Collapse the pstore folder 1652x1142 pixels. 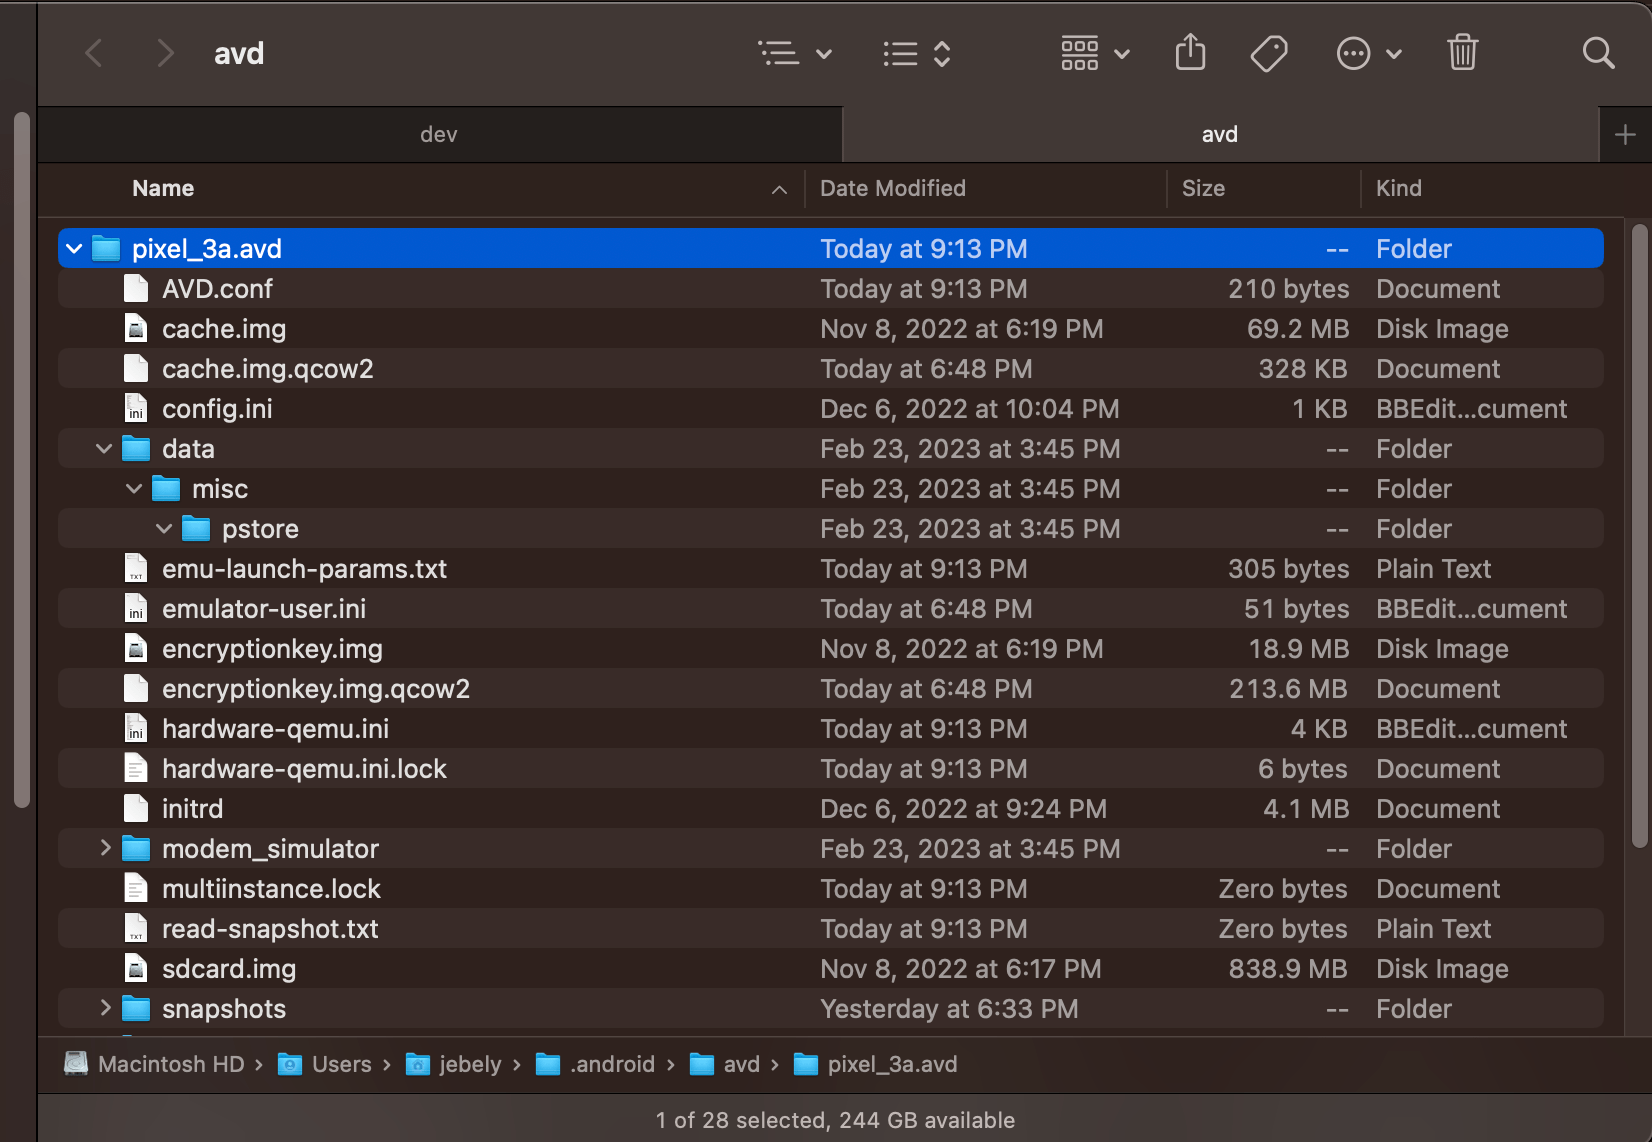click(x=164, y=528)
